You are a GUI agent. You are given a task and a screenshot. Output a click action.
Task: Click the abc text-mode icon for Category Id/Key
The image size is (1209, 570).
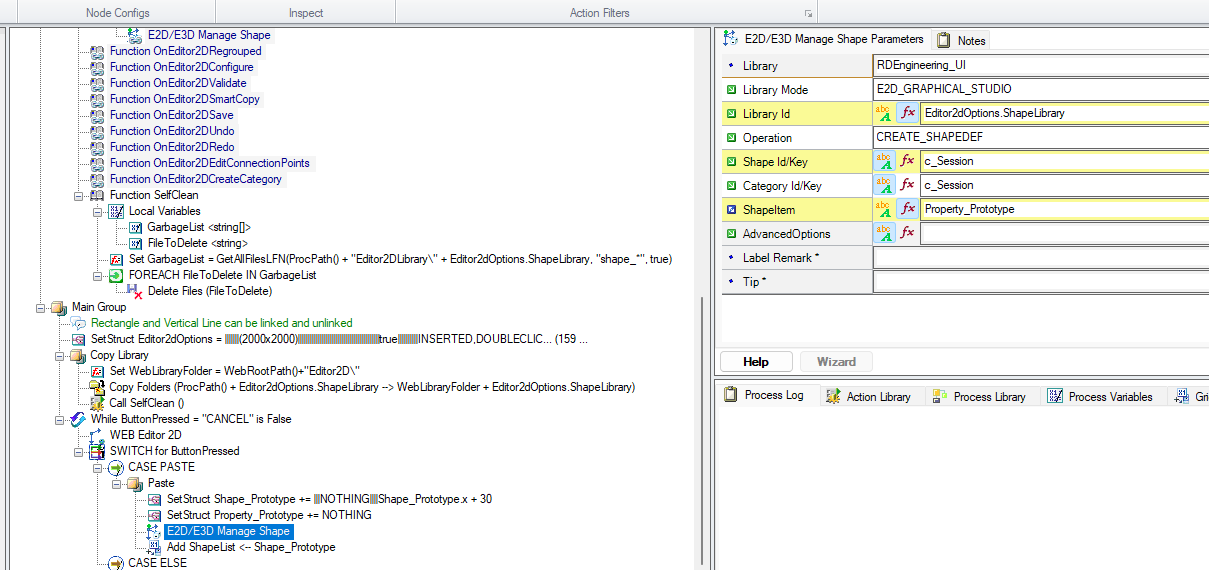[884, 185]
